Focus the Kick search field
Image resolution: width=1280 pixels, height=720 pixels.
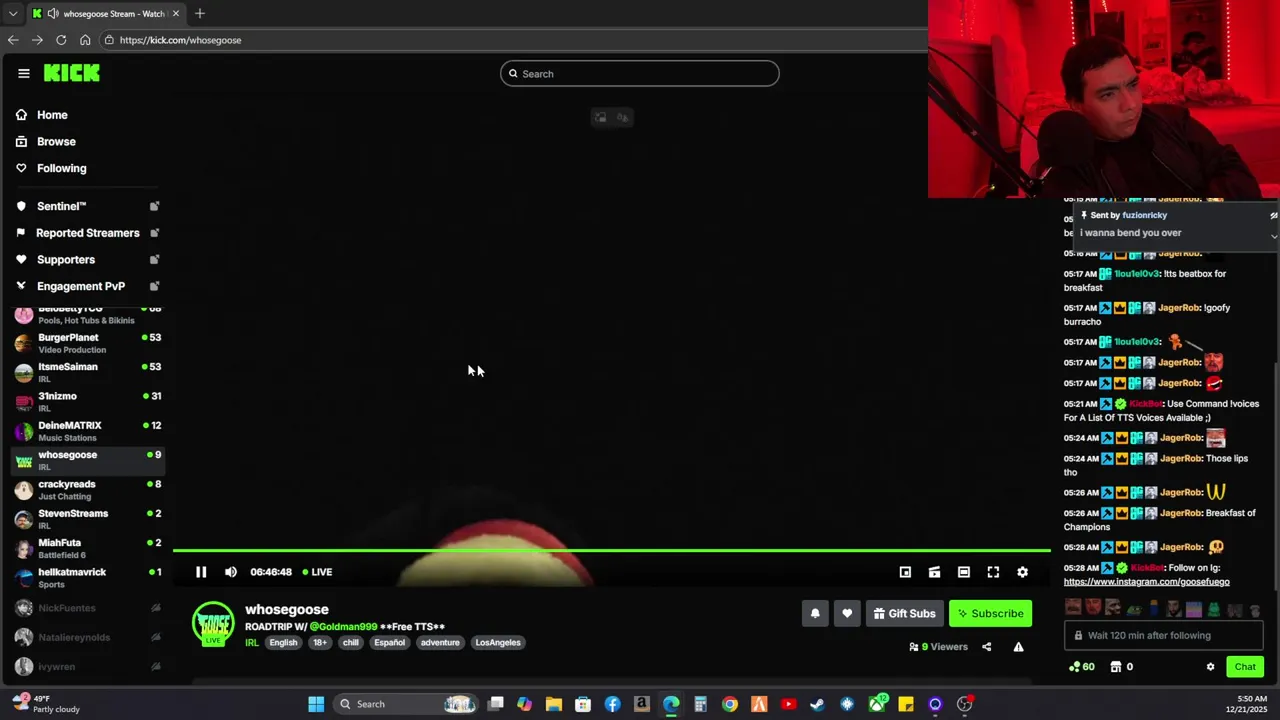pos(640,74)
